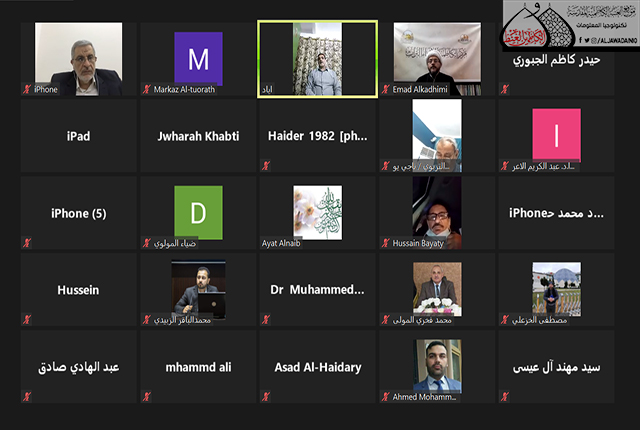Click the mute icon on iPhone (5) tile
The width and height of the screenshot is (640, 430).
pyautogui.click(x=27, y=243)
